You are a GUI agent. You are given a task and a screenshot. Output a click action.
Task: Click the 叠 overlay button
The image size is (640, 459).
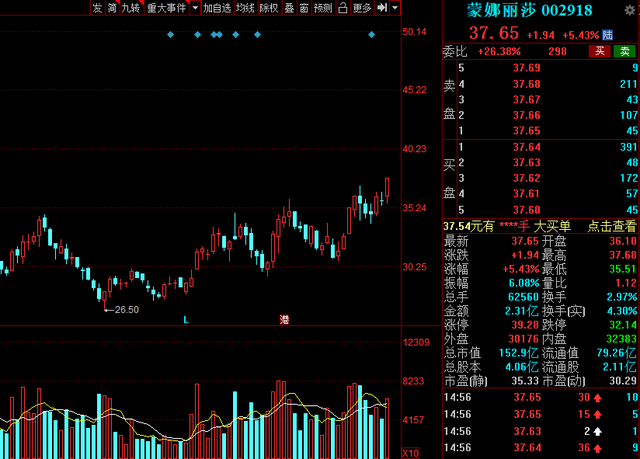[x=289, y=7]
